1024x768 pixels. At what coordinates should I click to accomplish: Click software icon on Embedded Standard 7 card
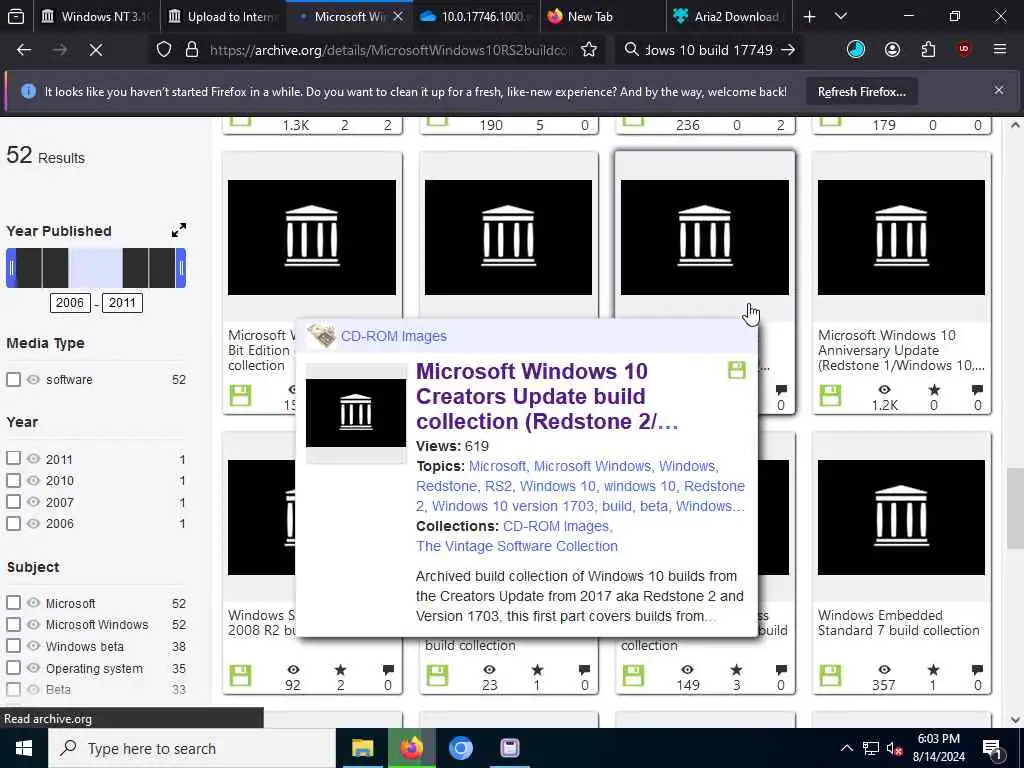click(830, 675)
